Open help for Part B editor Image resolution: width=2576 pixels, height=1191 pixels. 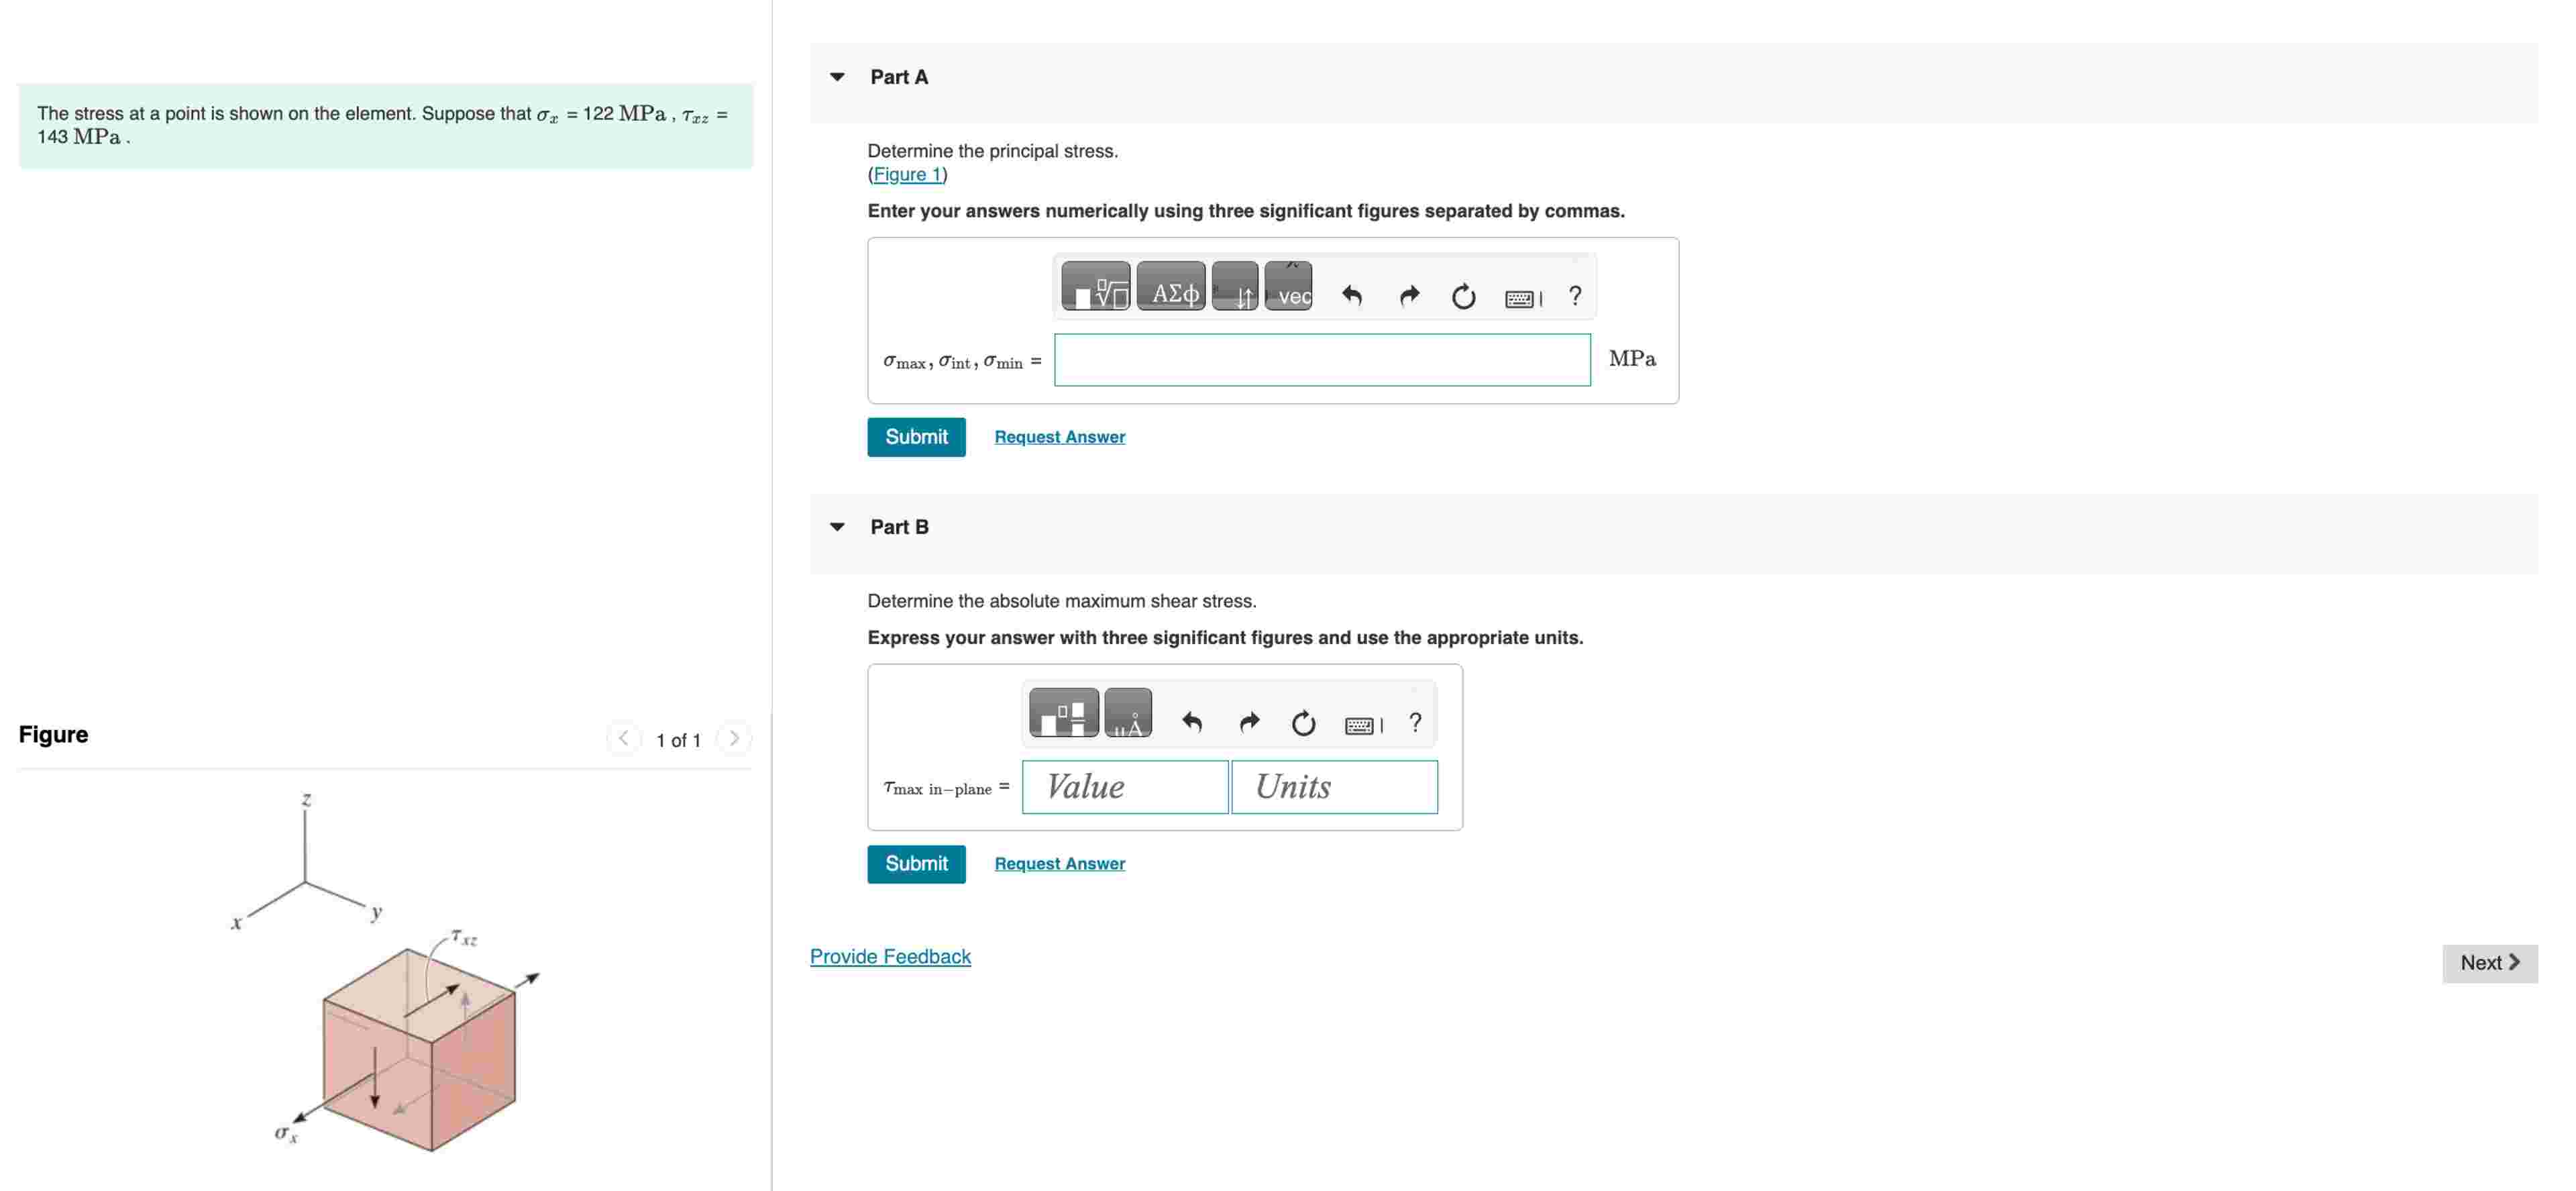coord(1415,722)
